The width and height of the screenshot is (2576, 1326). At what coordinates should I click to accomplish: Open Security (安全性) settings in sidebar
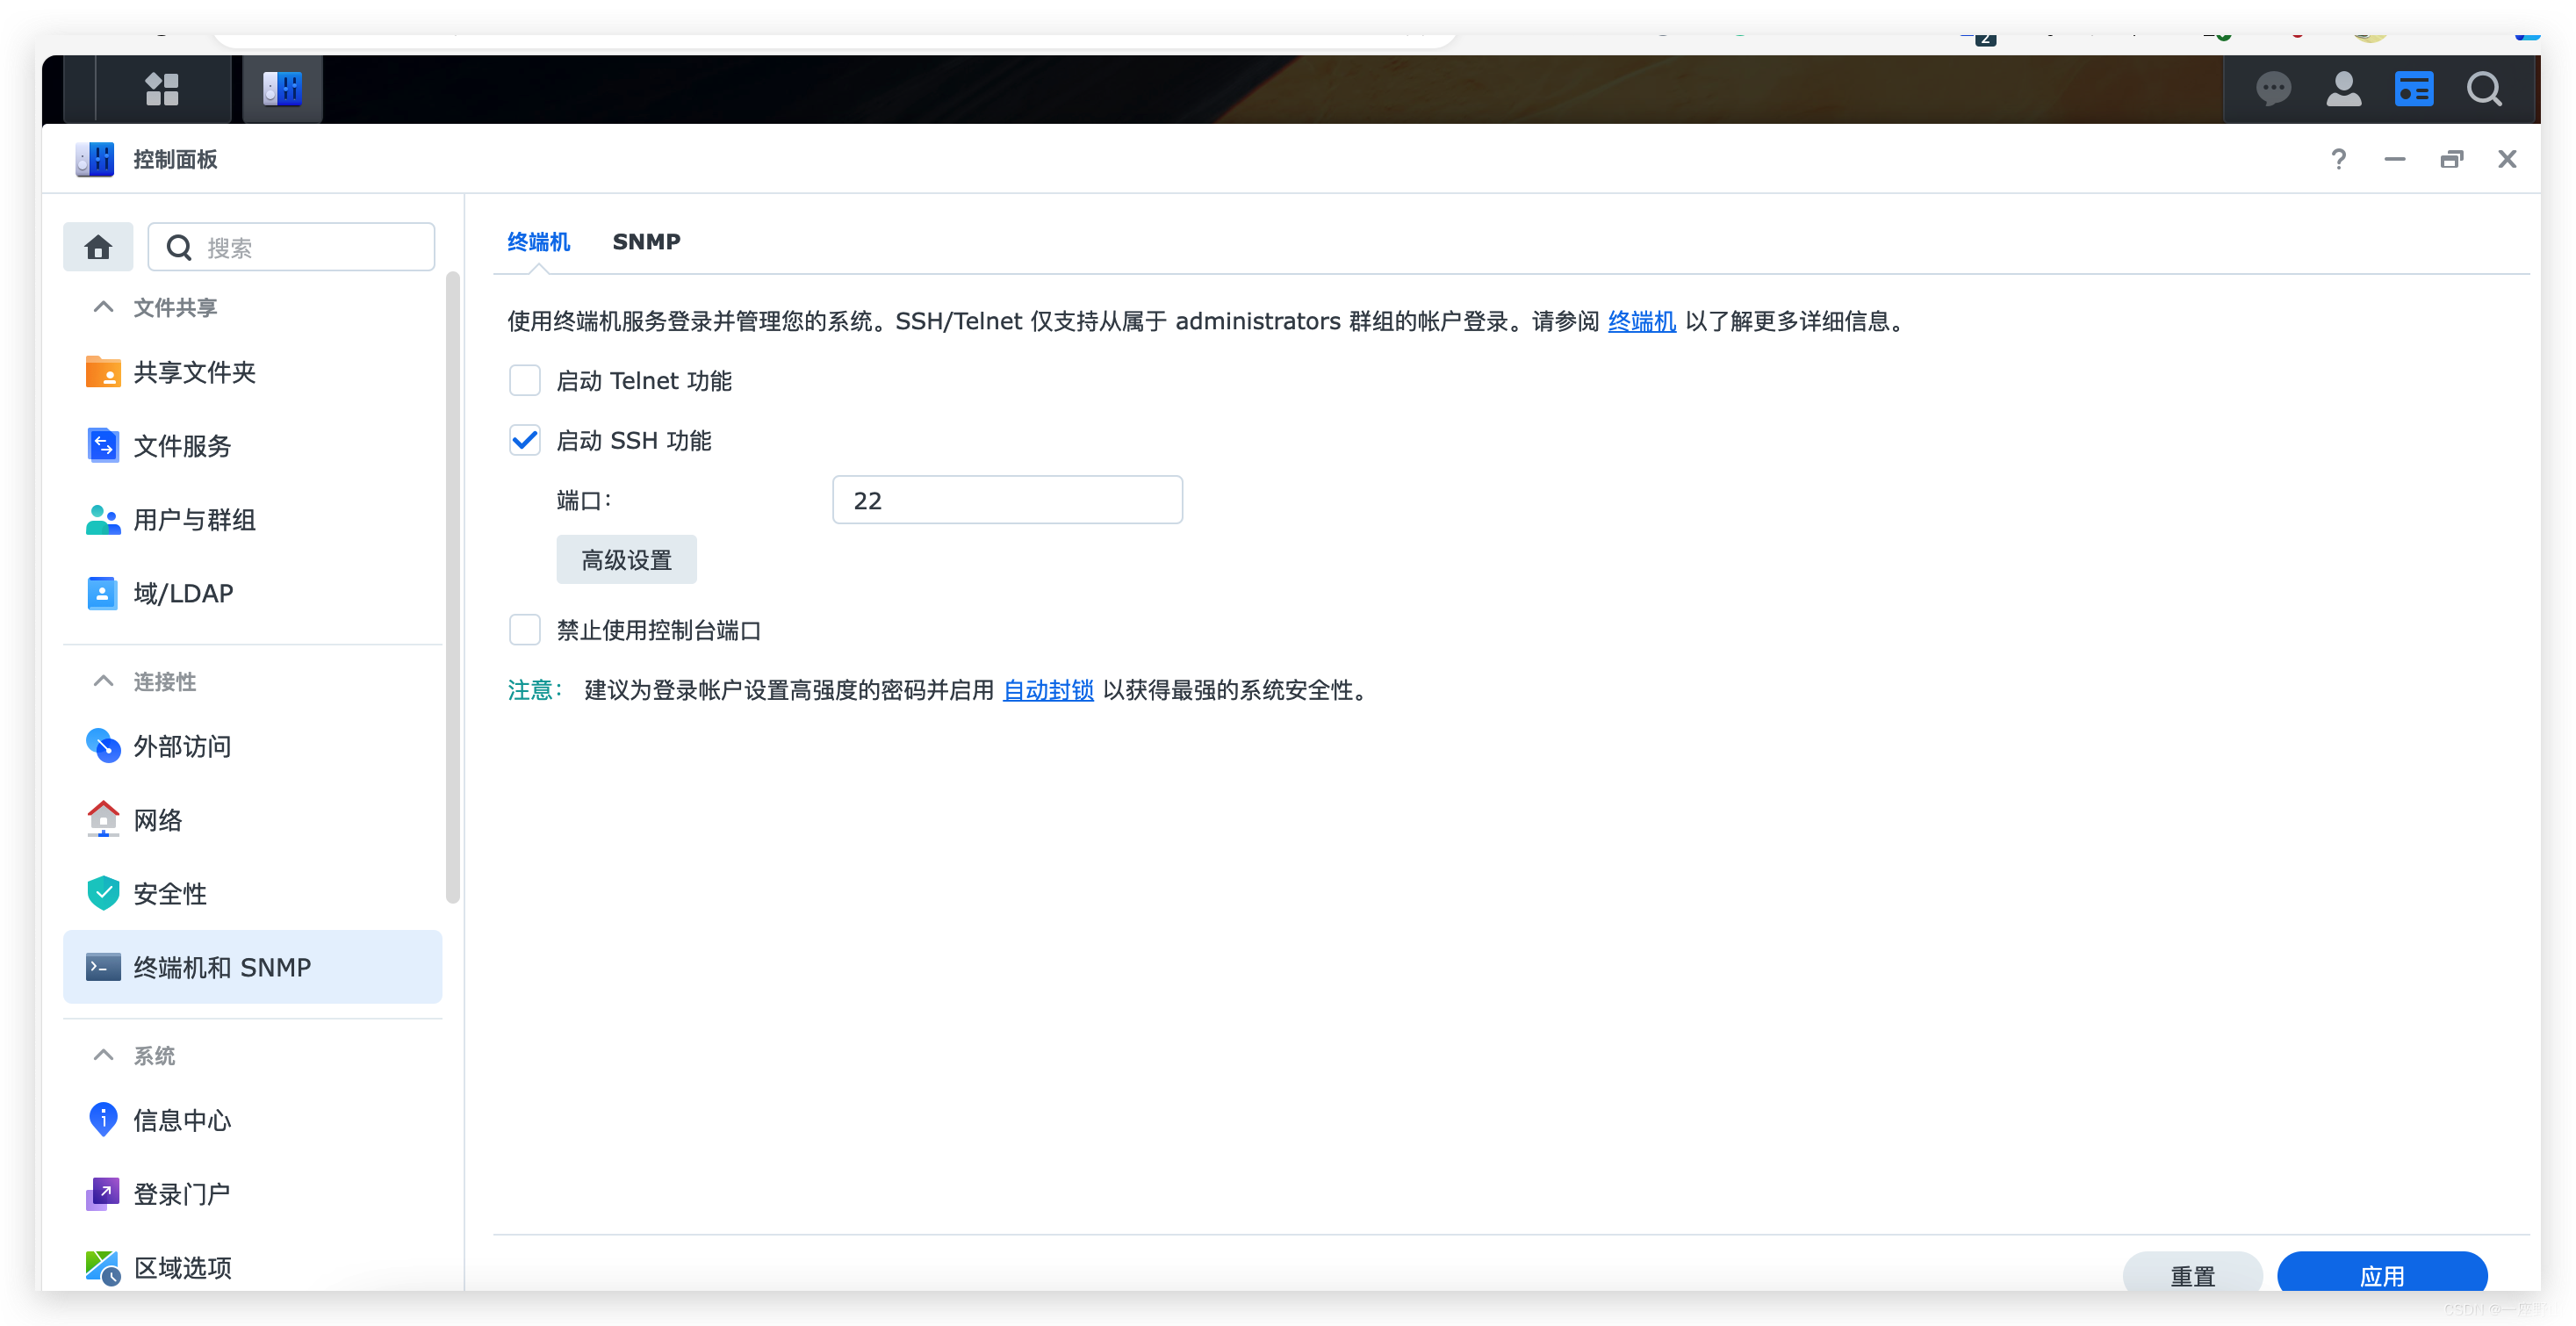pyautogui.click(x=170, y=893)
